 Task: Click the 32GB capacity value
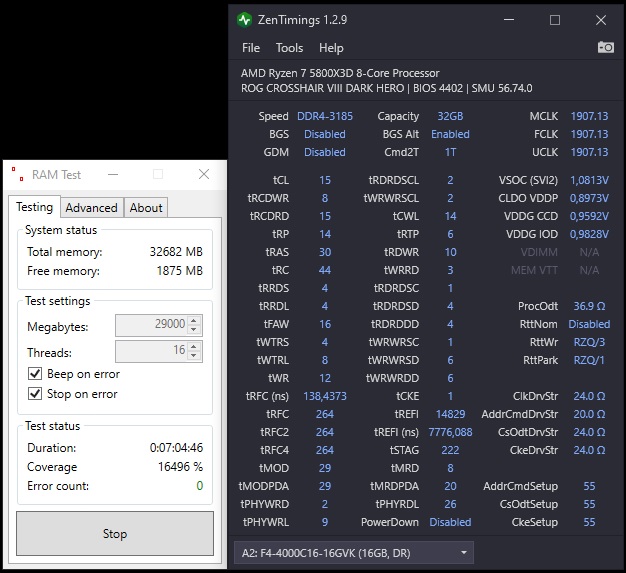tap(450, 116)
